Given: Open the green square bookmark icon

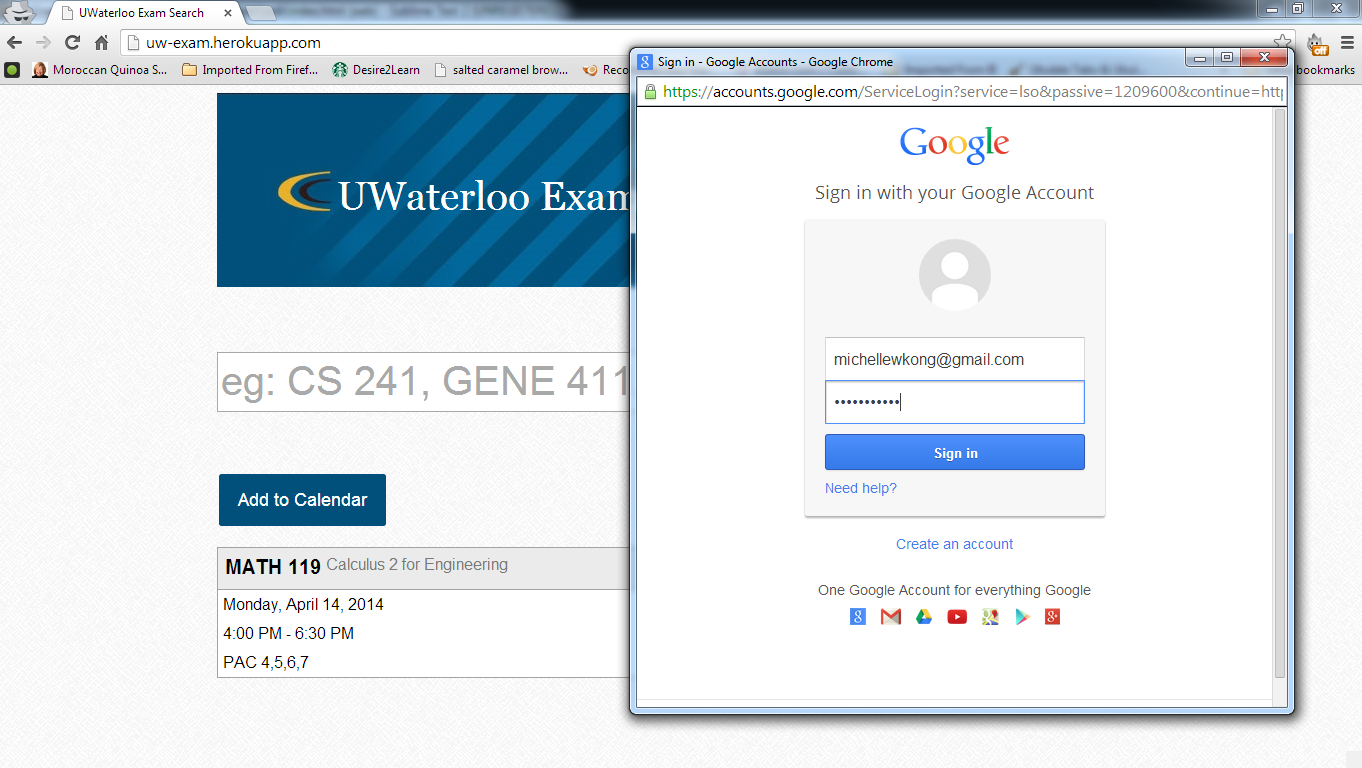Looking at the screenshot, I should tap(12, 70).
